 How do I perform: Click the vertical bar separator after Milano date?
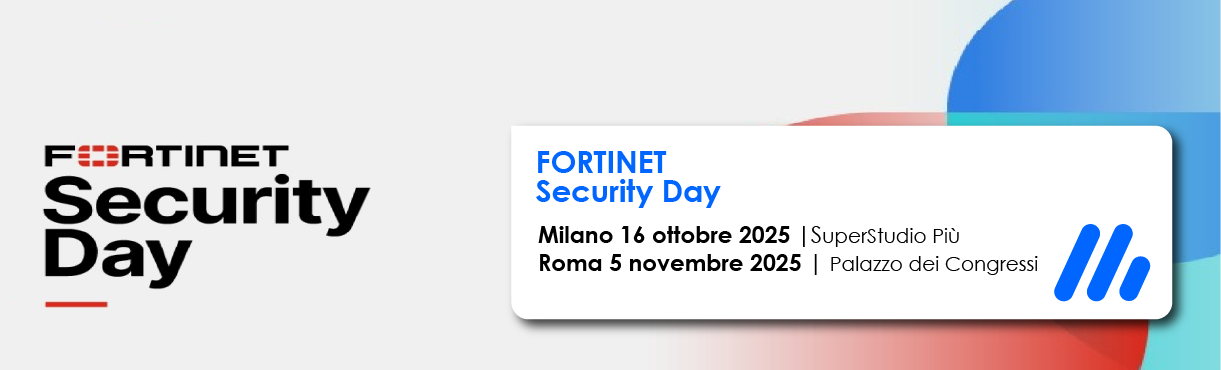click(804, 236)
